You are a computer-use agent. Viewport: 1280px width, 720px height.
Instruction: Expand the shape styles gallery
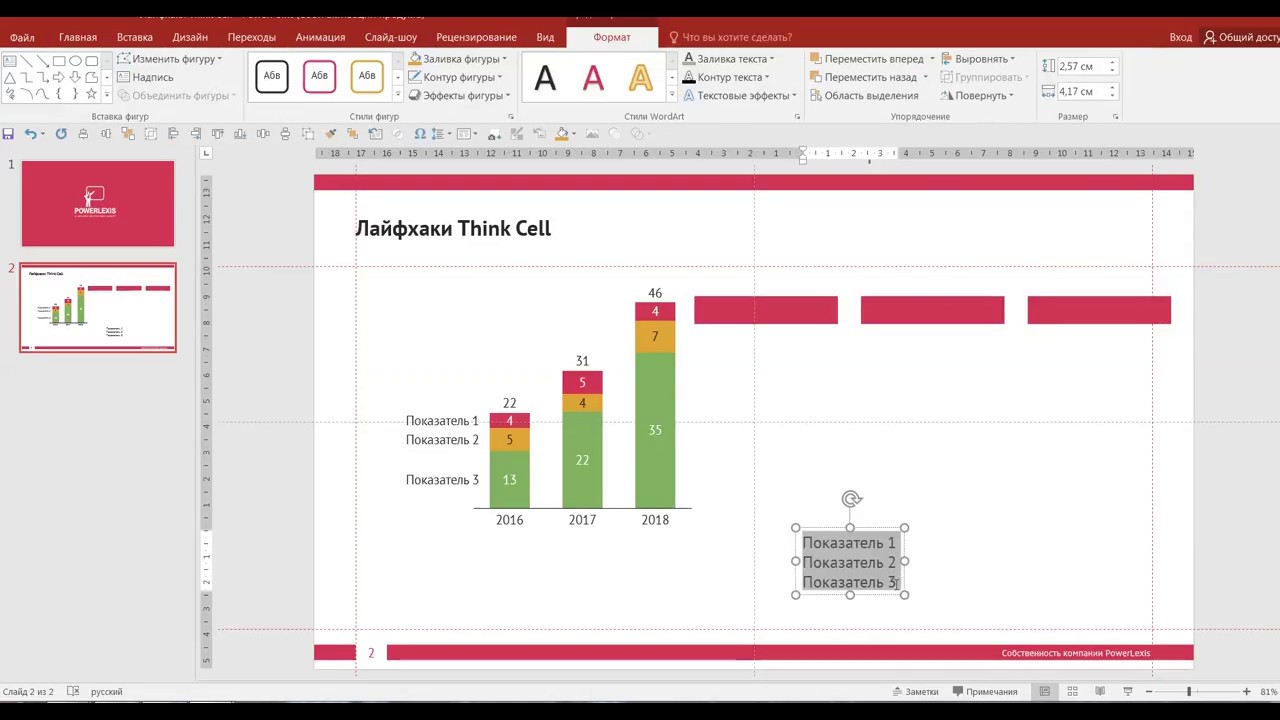[398, 95]
